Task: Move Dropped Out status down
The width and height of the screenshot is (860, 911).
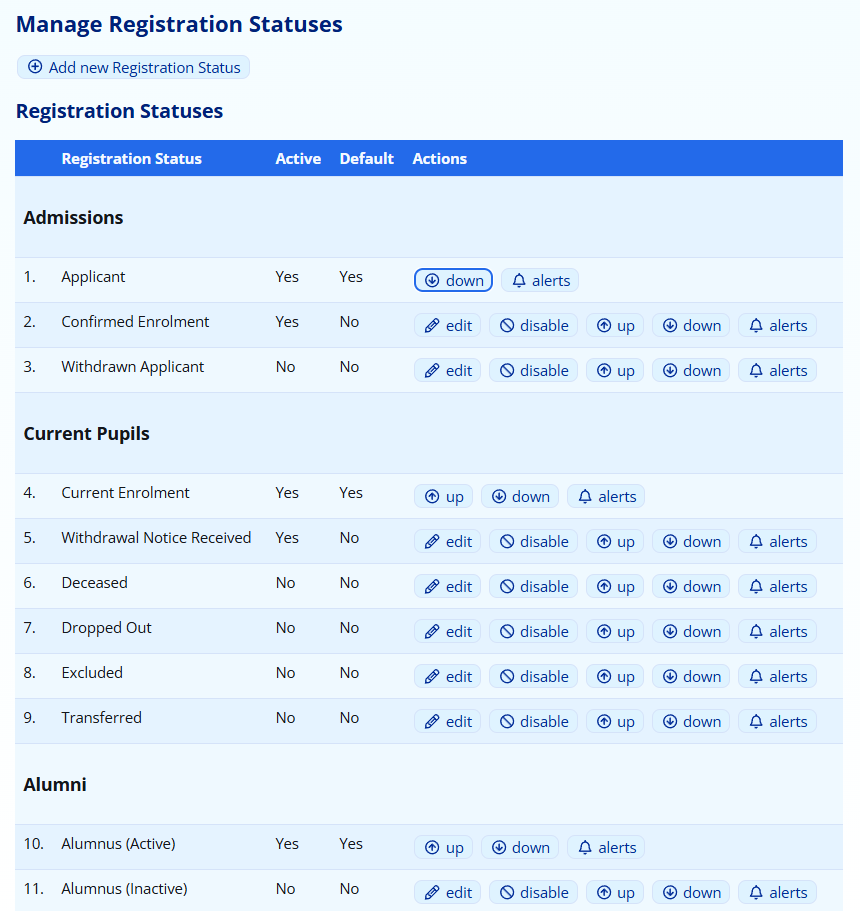Action: click(x=691, y=632)
